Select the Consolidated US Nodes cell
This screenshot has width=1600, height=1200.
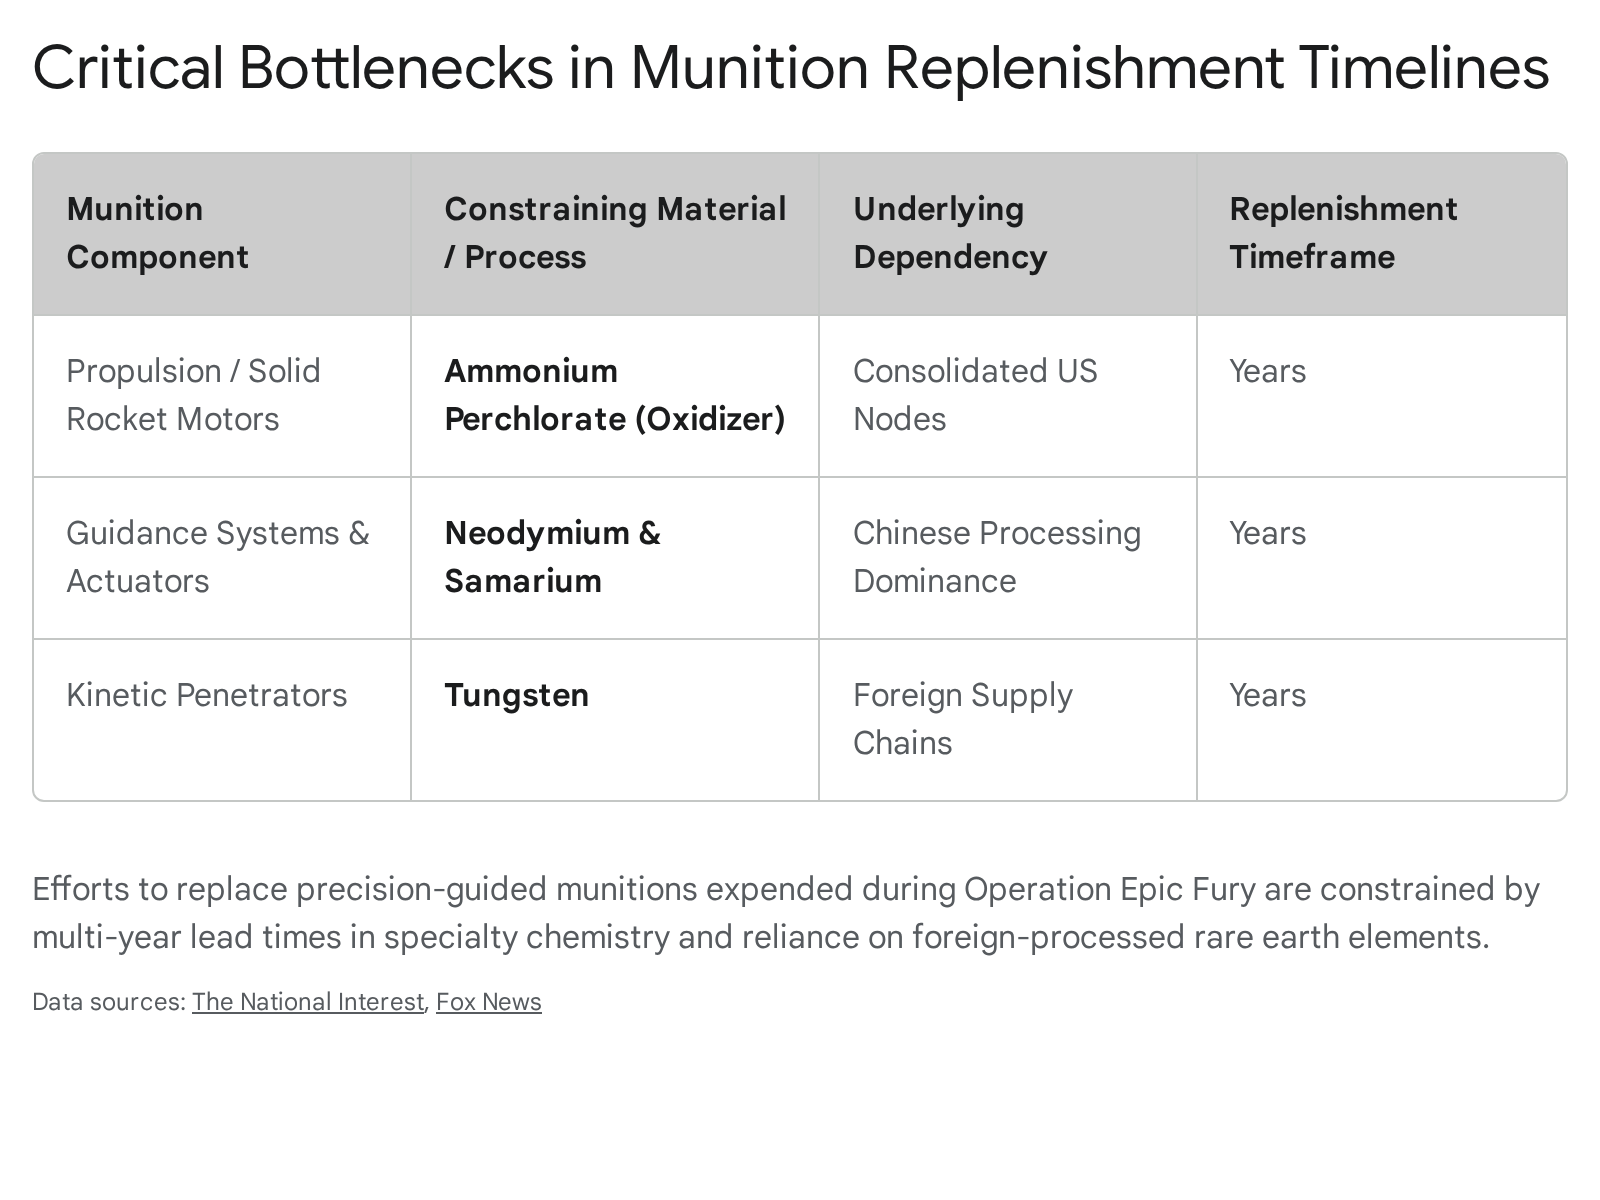[975, 395]
